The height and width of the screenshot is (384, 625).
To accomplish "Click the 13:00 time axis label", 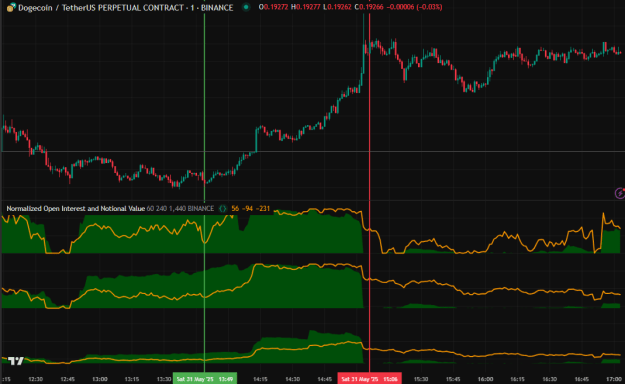I will (100, 379).
